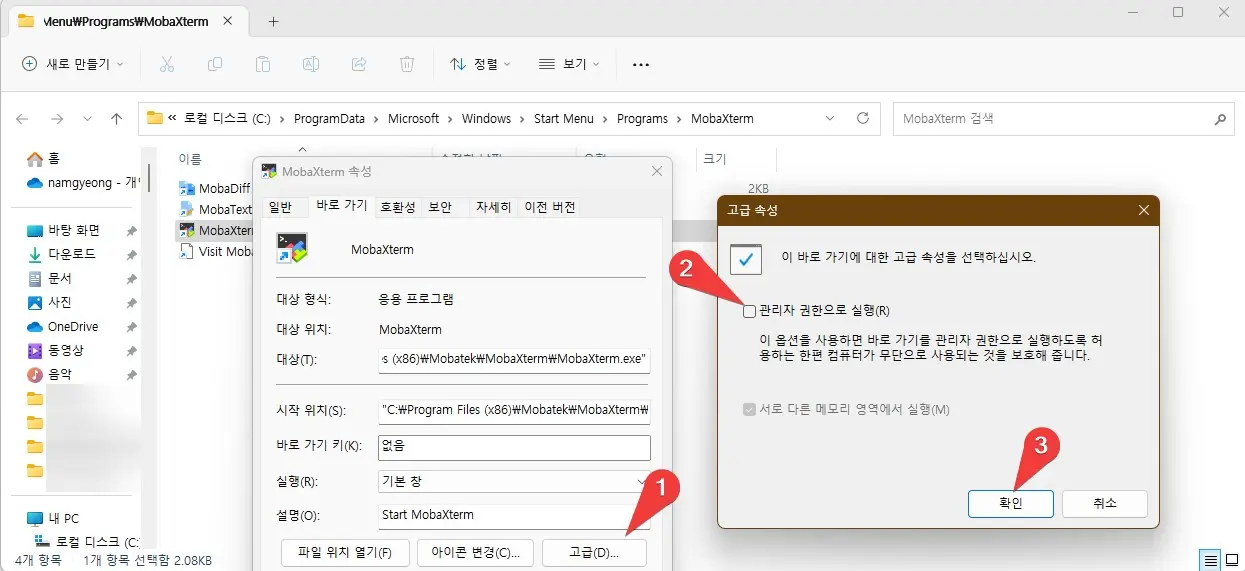Click the Paste clipboard icon
This screenshot has height=571, width=1245.
coord(263,64)
